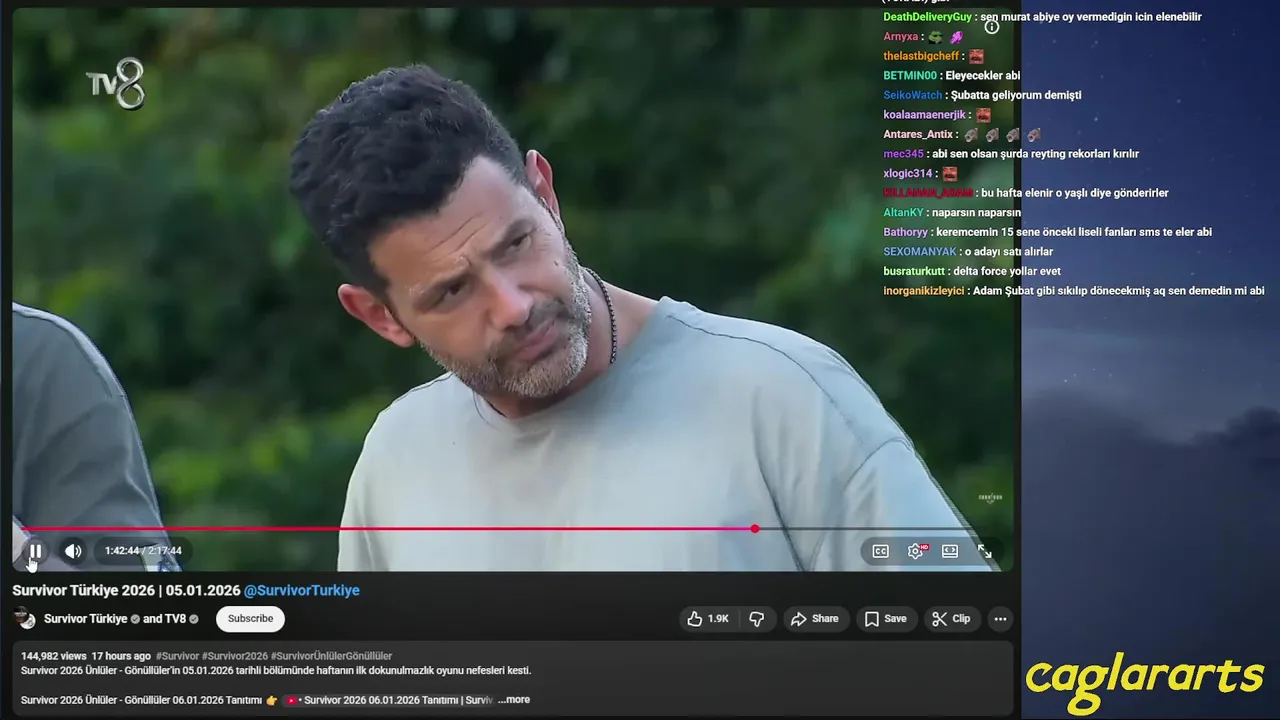Image resolution: width=1280 pixels, height=720 pixels.
Task: Click chat user busraturkutt
Action: [914, 271]
